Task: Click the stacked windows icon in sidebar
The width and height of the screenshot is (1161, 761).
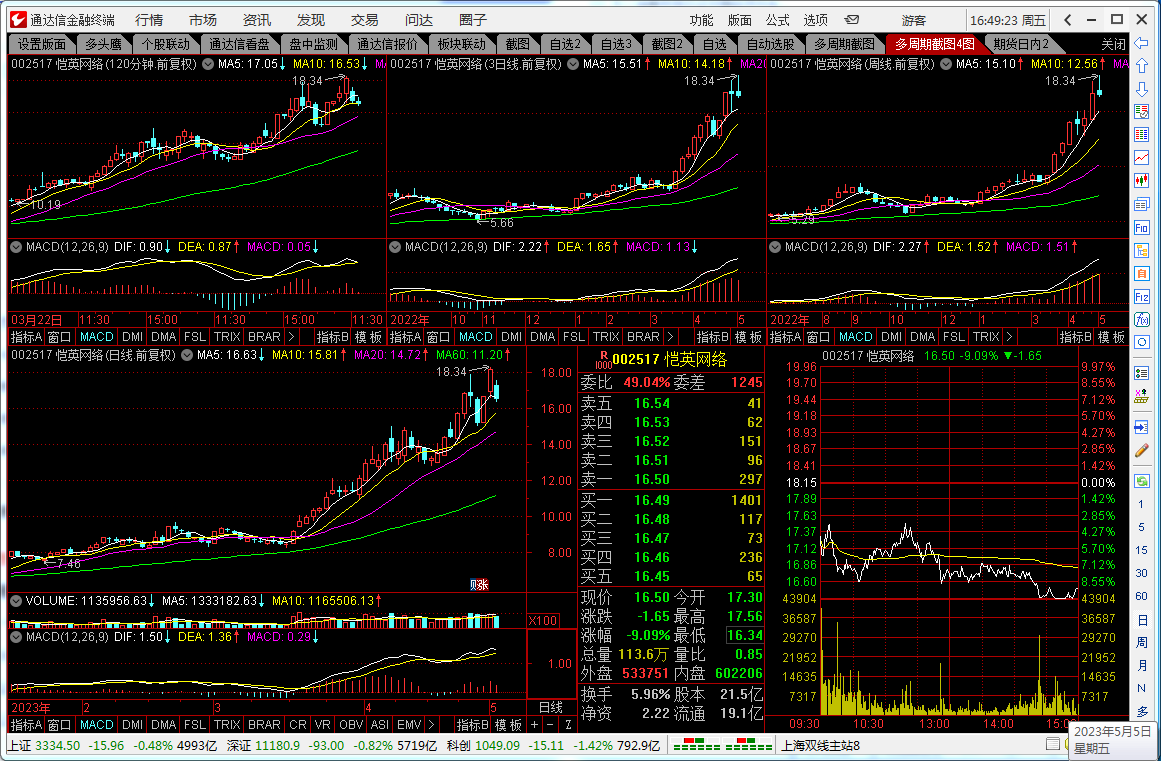Action: [1141, 204]
